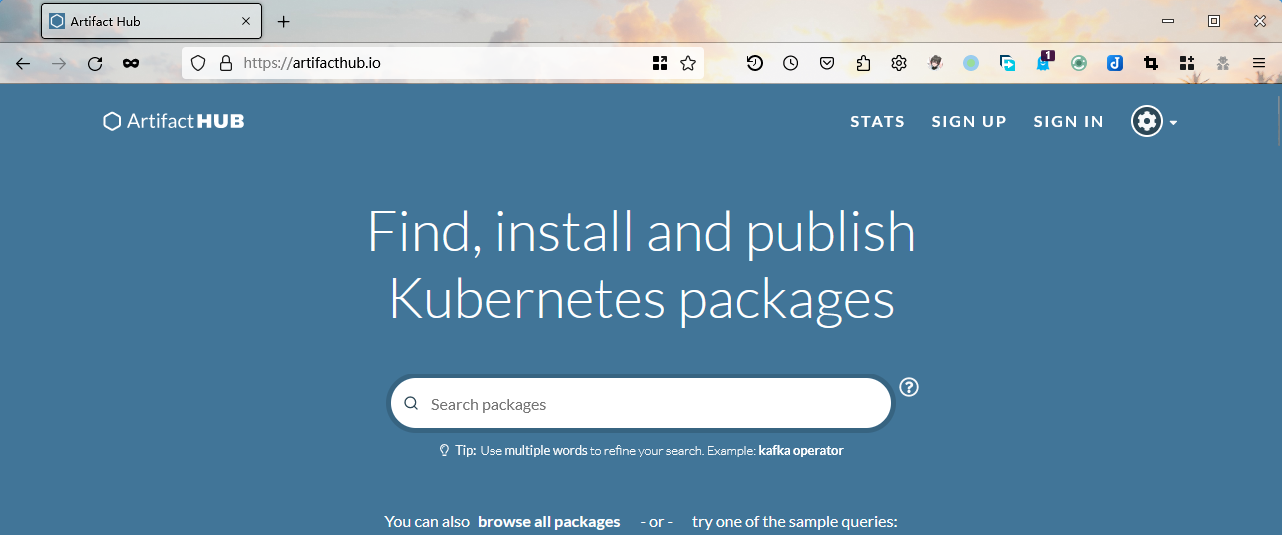Click the Search packages input field
This screenshot has width=1282, height=535.
coord(640,404)
